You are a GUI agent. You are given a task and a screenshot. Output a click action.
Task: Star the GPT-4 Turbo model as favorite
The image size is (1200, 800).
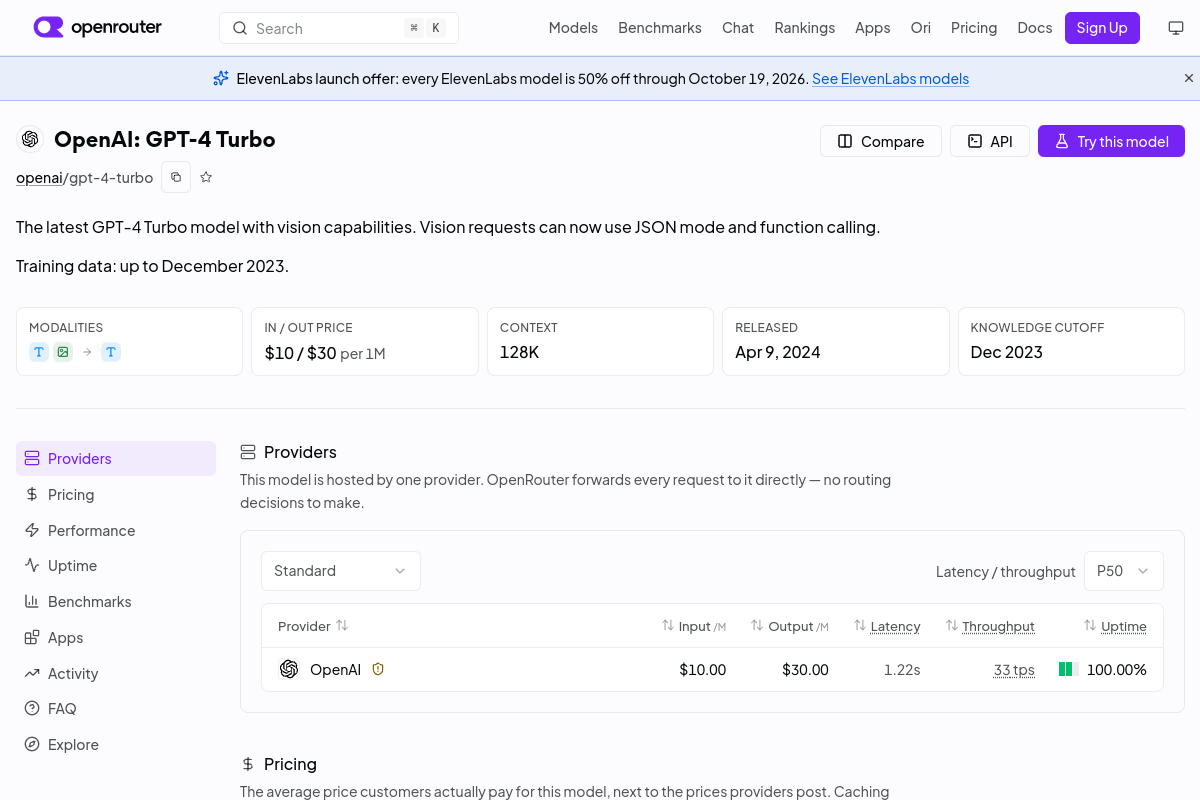pyautogui.click(x=206, y=177)
